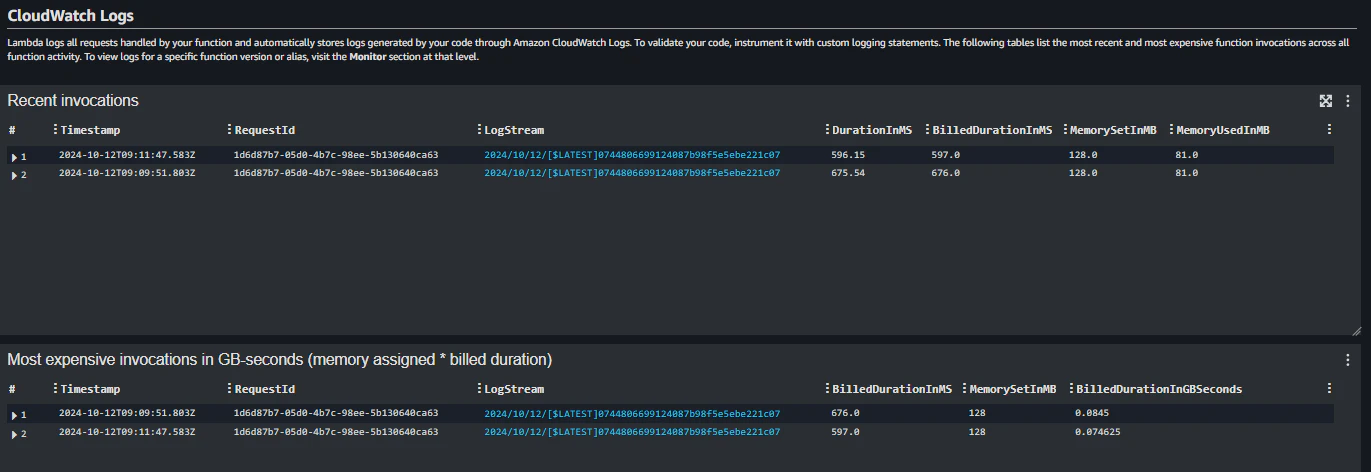The width and height of the screenshot is (1371, 472).
Task: Select GB-seconds value 0.074625
Action: 1097,432
